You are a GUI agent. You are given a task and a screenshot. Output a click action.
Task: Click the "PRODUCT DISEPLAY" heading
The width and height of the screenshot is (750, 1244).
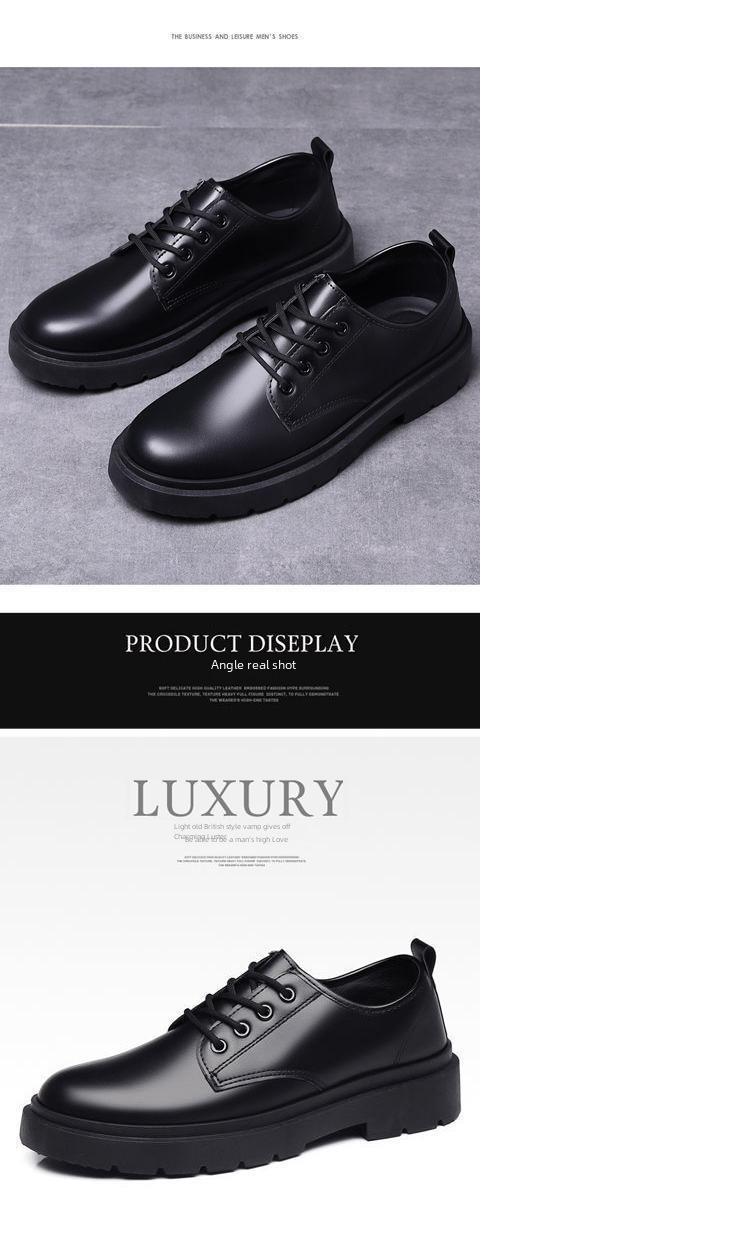[241, 643]
